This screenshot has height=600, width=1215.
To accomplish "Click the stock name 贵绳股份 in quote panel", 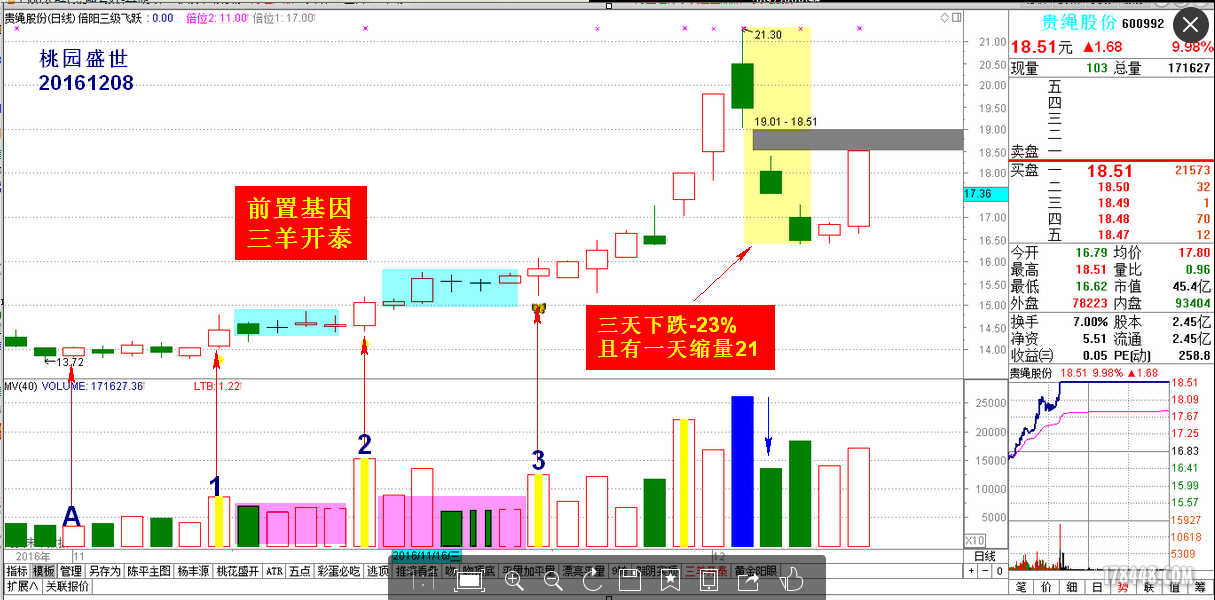I will [x=1078, y=23].
